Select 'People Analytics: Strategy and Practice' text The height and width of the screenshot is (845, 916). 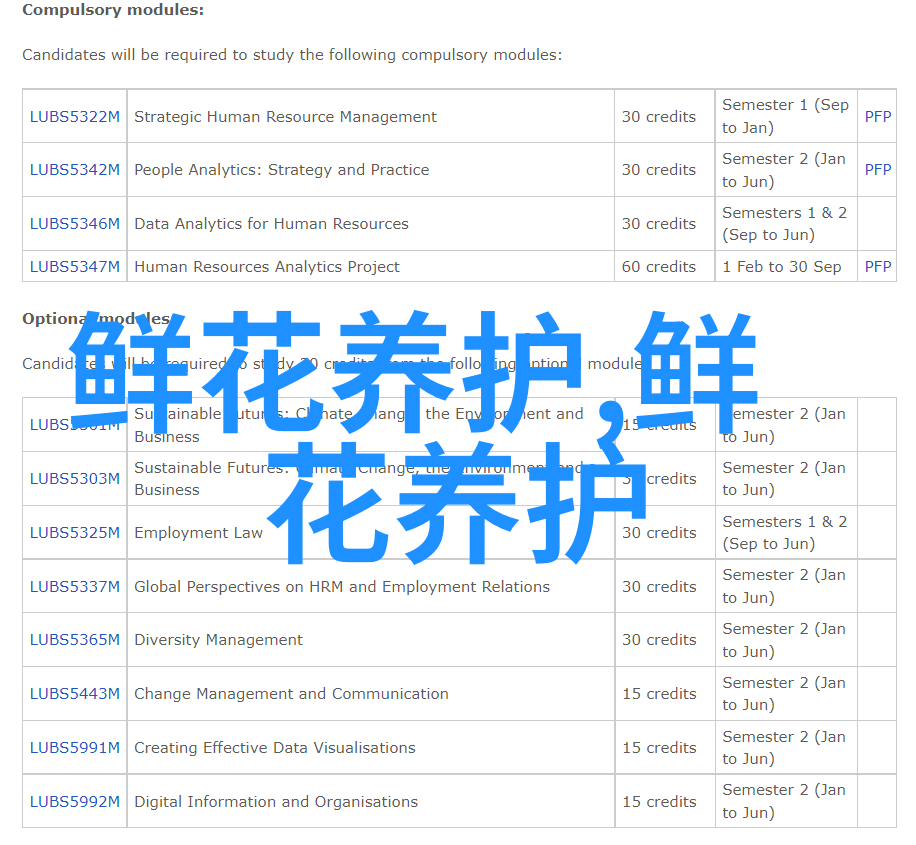pos(282,170)
